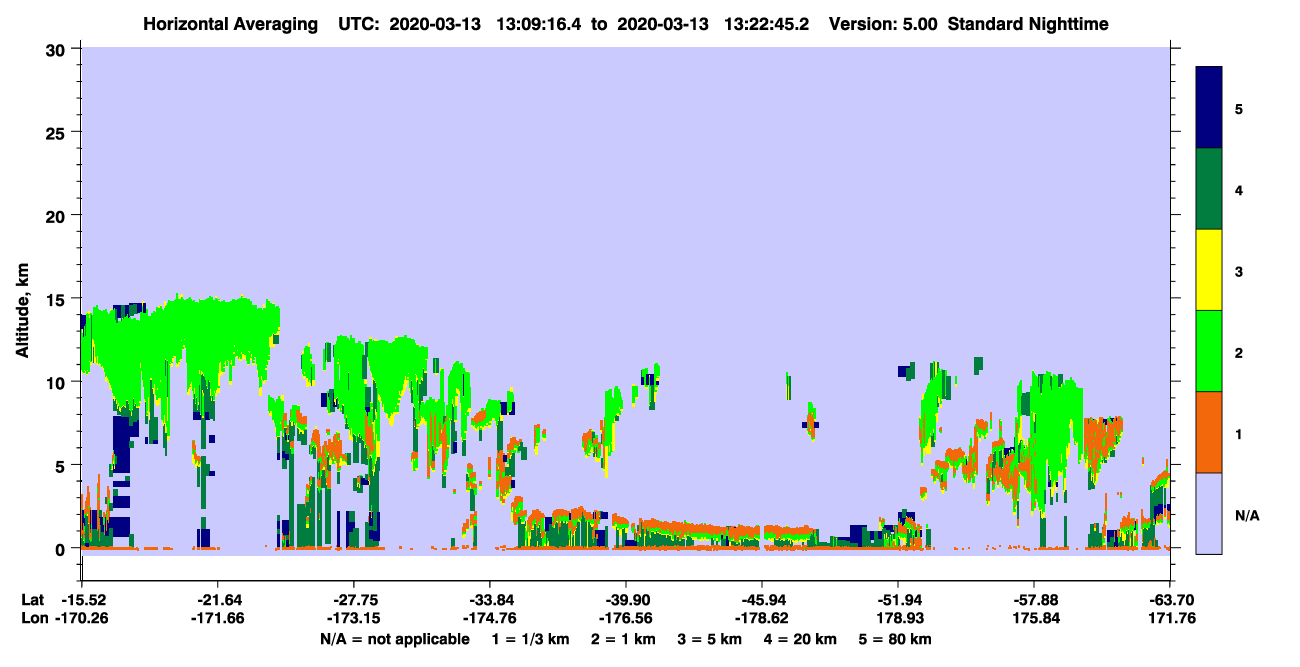Image resolution: width=1300 pixels, height=667 pixels.
Task: Click the start time '13:09:16.4'
Action: coord(538,24)
